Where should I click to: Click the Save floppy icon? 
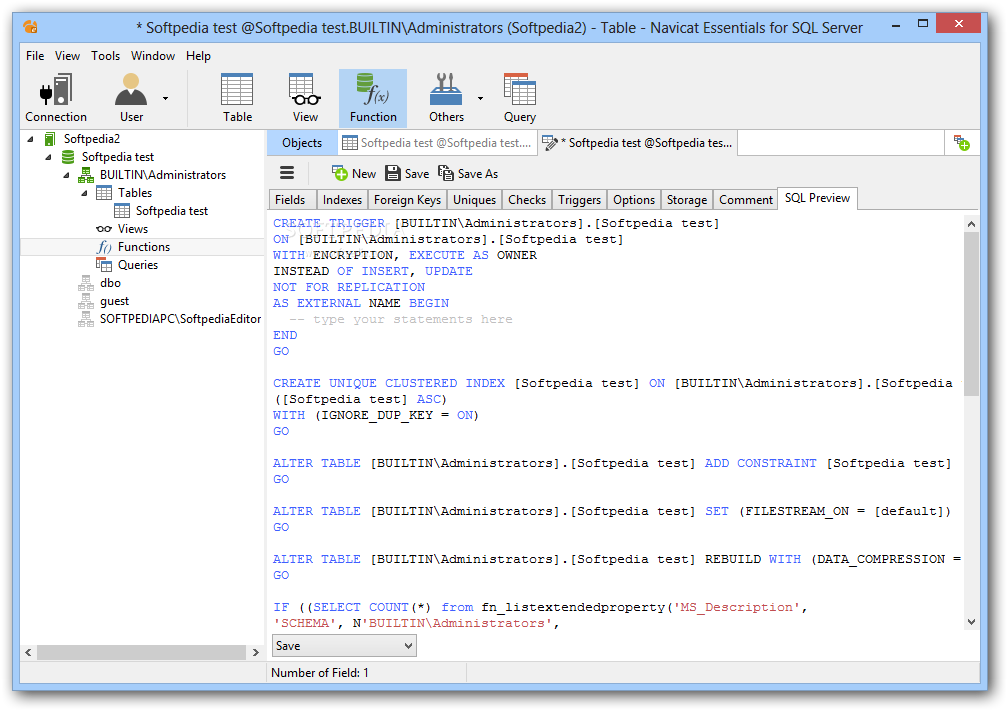[x=392, y=173]
